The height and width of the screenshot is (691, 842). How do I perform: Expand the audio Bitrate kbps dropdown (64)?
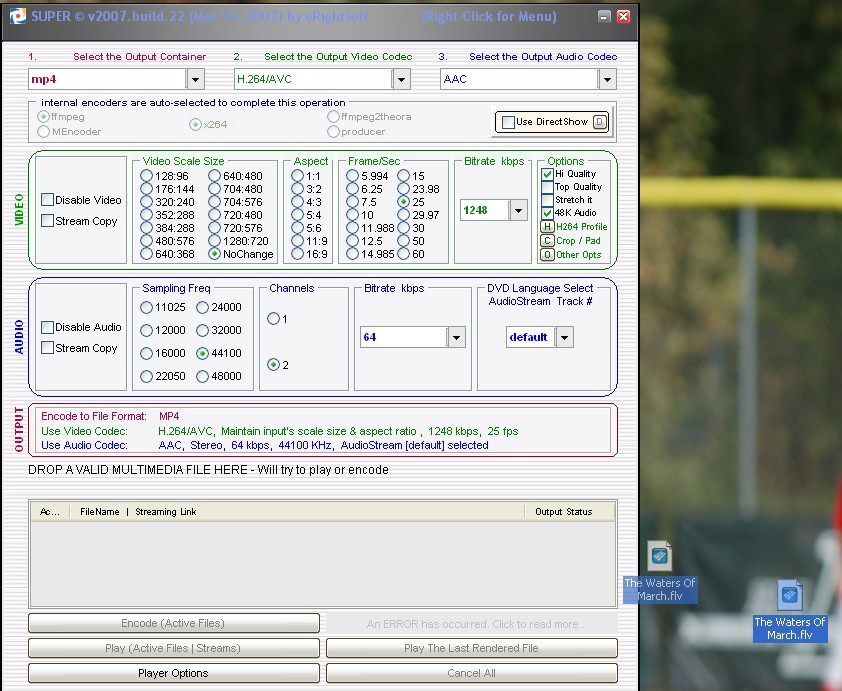(x=456, y=337)
